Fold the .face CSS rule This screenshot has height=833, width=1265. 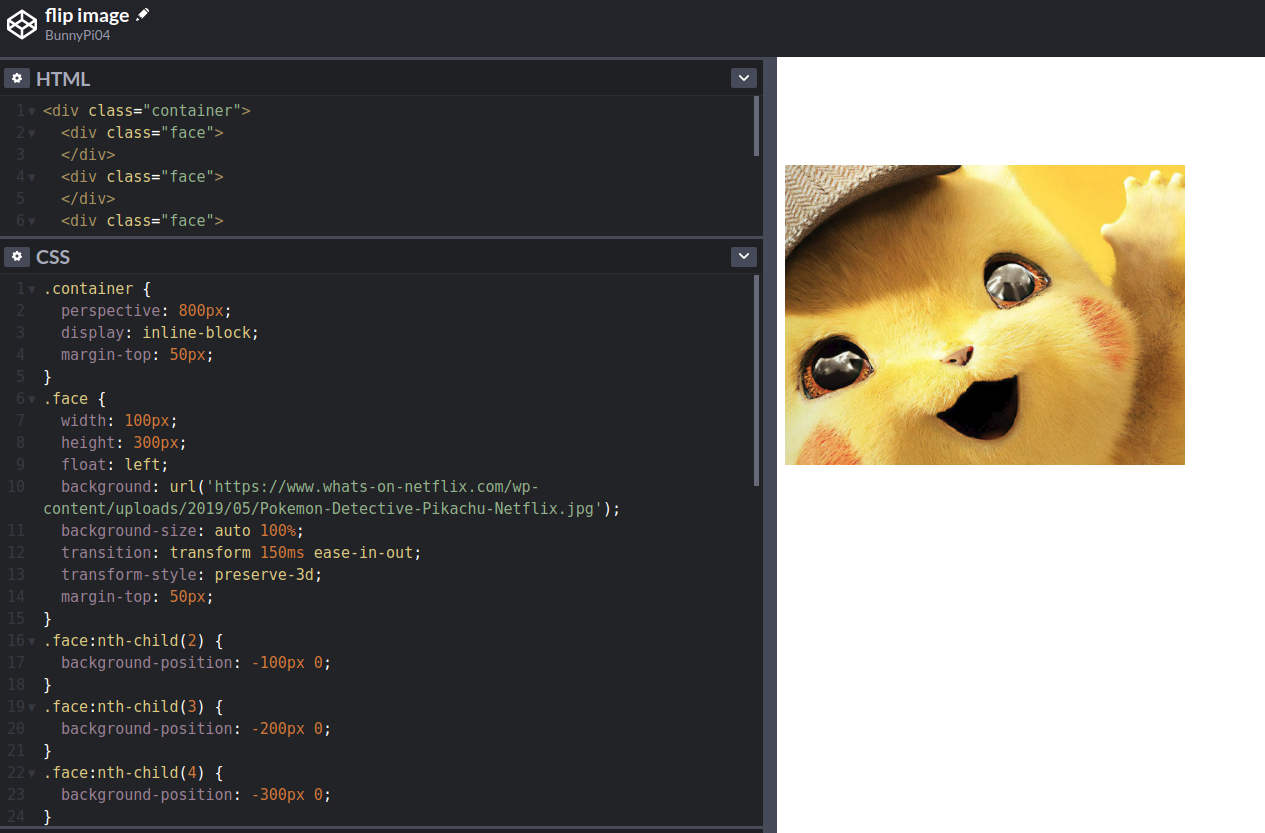coord(32,399)
